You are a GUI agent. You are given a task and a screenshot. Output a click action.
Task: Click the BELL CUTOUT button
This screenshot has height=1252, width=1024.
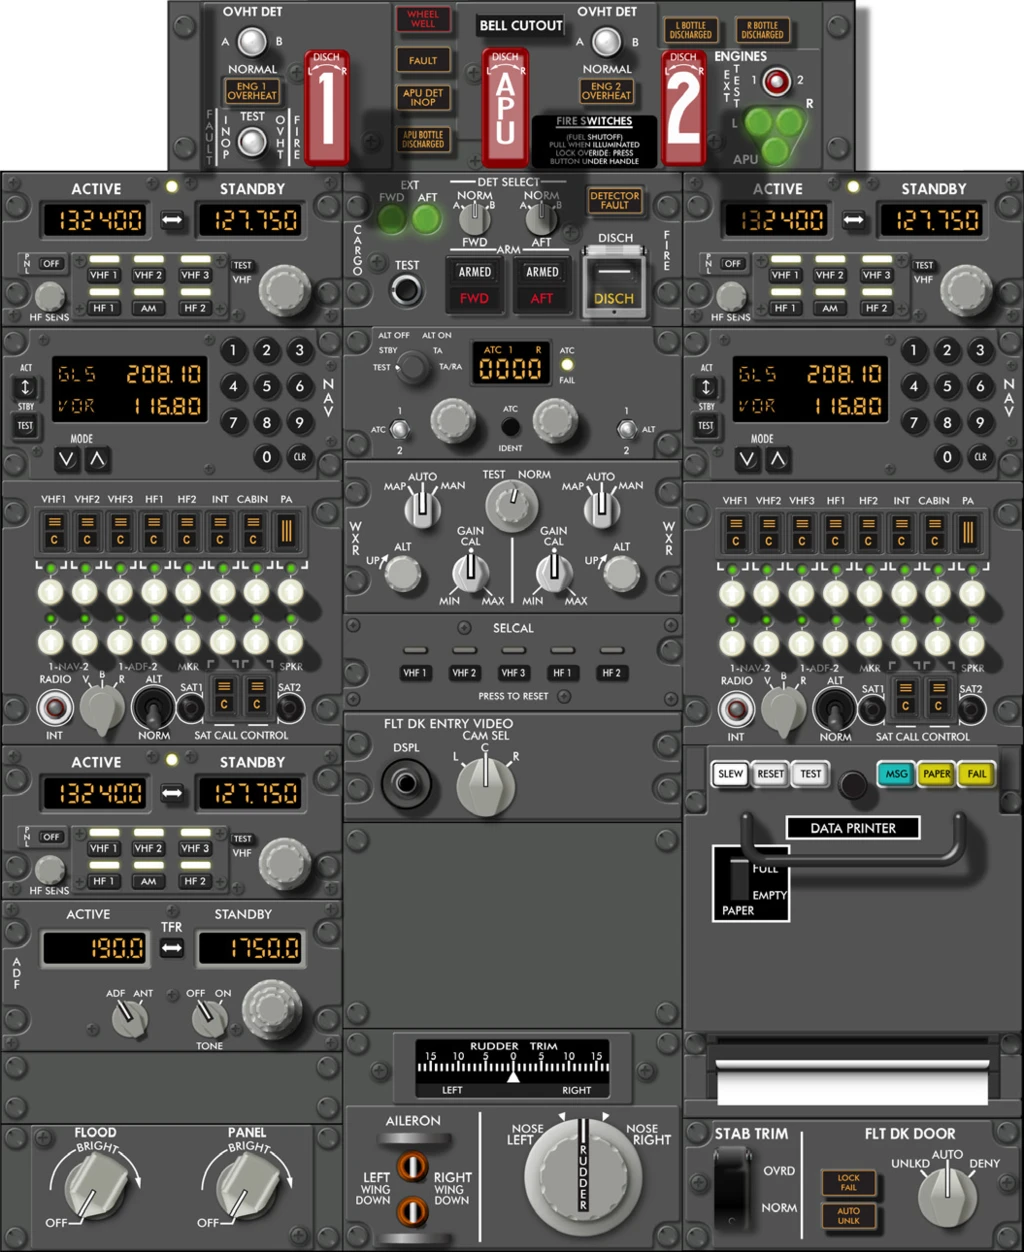pos(521,25)
